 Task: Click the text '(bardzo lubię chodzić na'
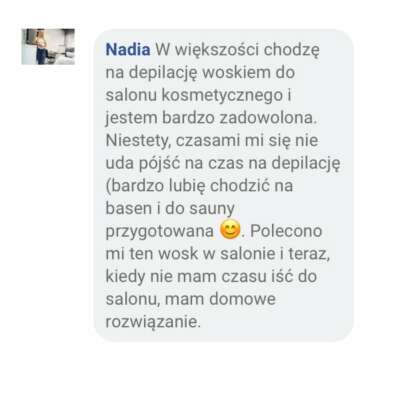pyautogui.click(x=199, y=186)
